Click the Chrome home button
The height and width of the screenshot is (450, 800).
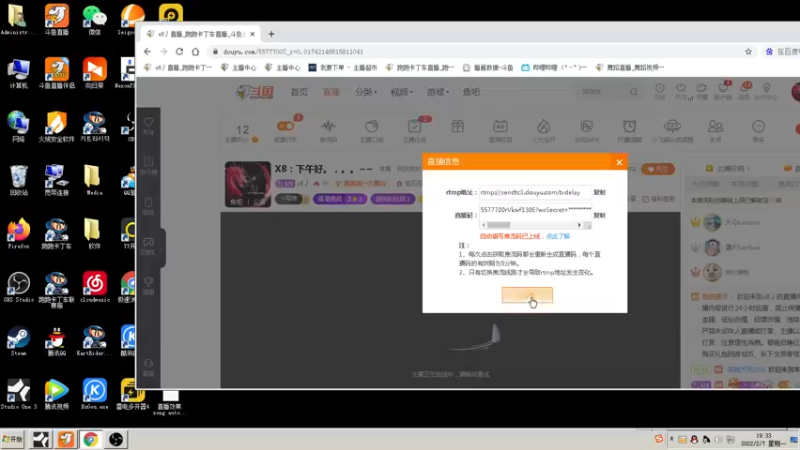[x=195, y=52]
